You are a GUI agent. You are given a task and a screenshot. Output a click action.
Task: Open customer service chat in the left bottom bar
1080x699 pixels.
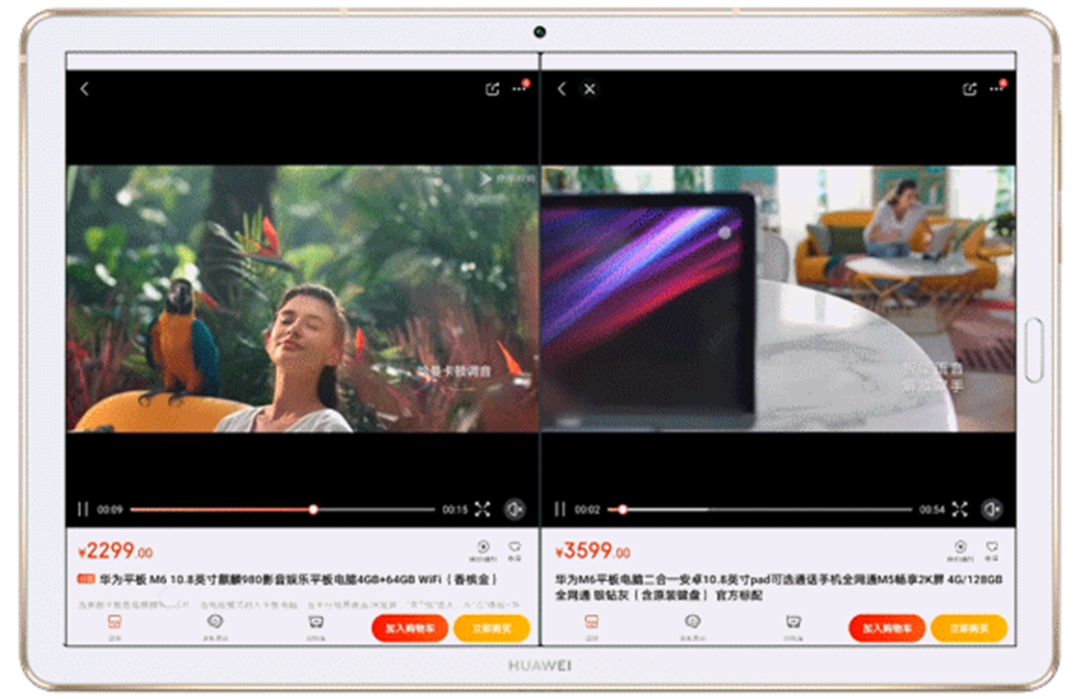coord(215,627)
